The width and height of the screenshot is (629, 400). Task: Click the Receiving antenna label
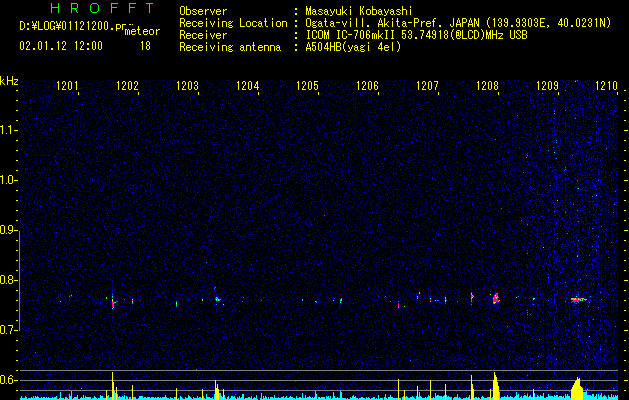tap(230, 47)
